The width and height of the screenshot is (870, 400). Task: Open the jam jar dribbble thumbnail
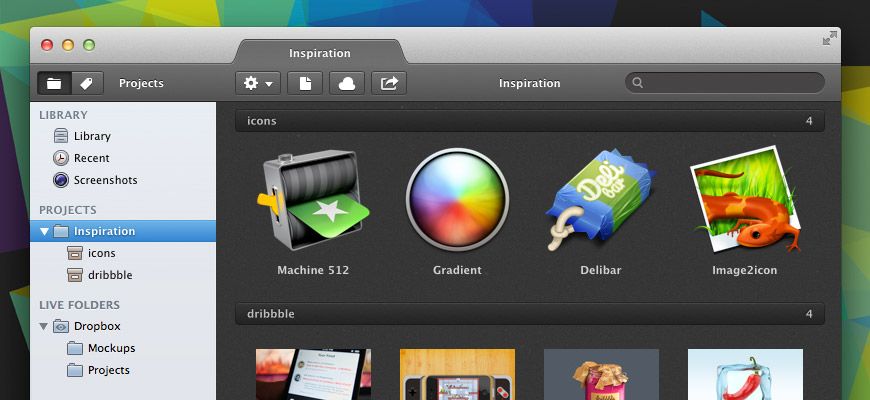[x=601, y=374]
